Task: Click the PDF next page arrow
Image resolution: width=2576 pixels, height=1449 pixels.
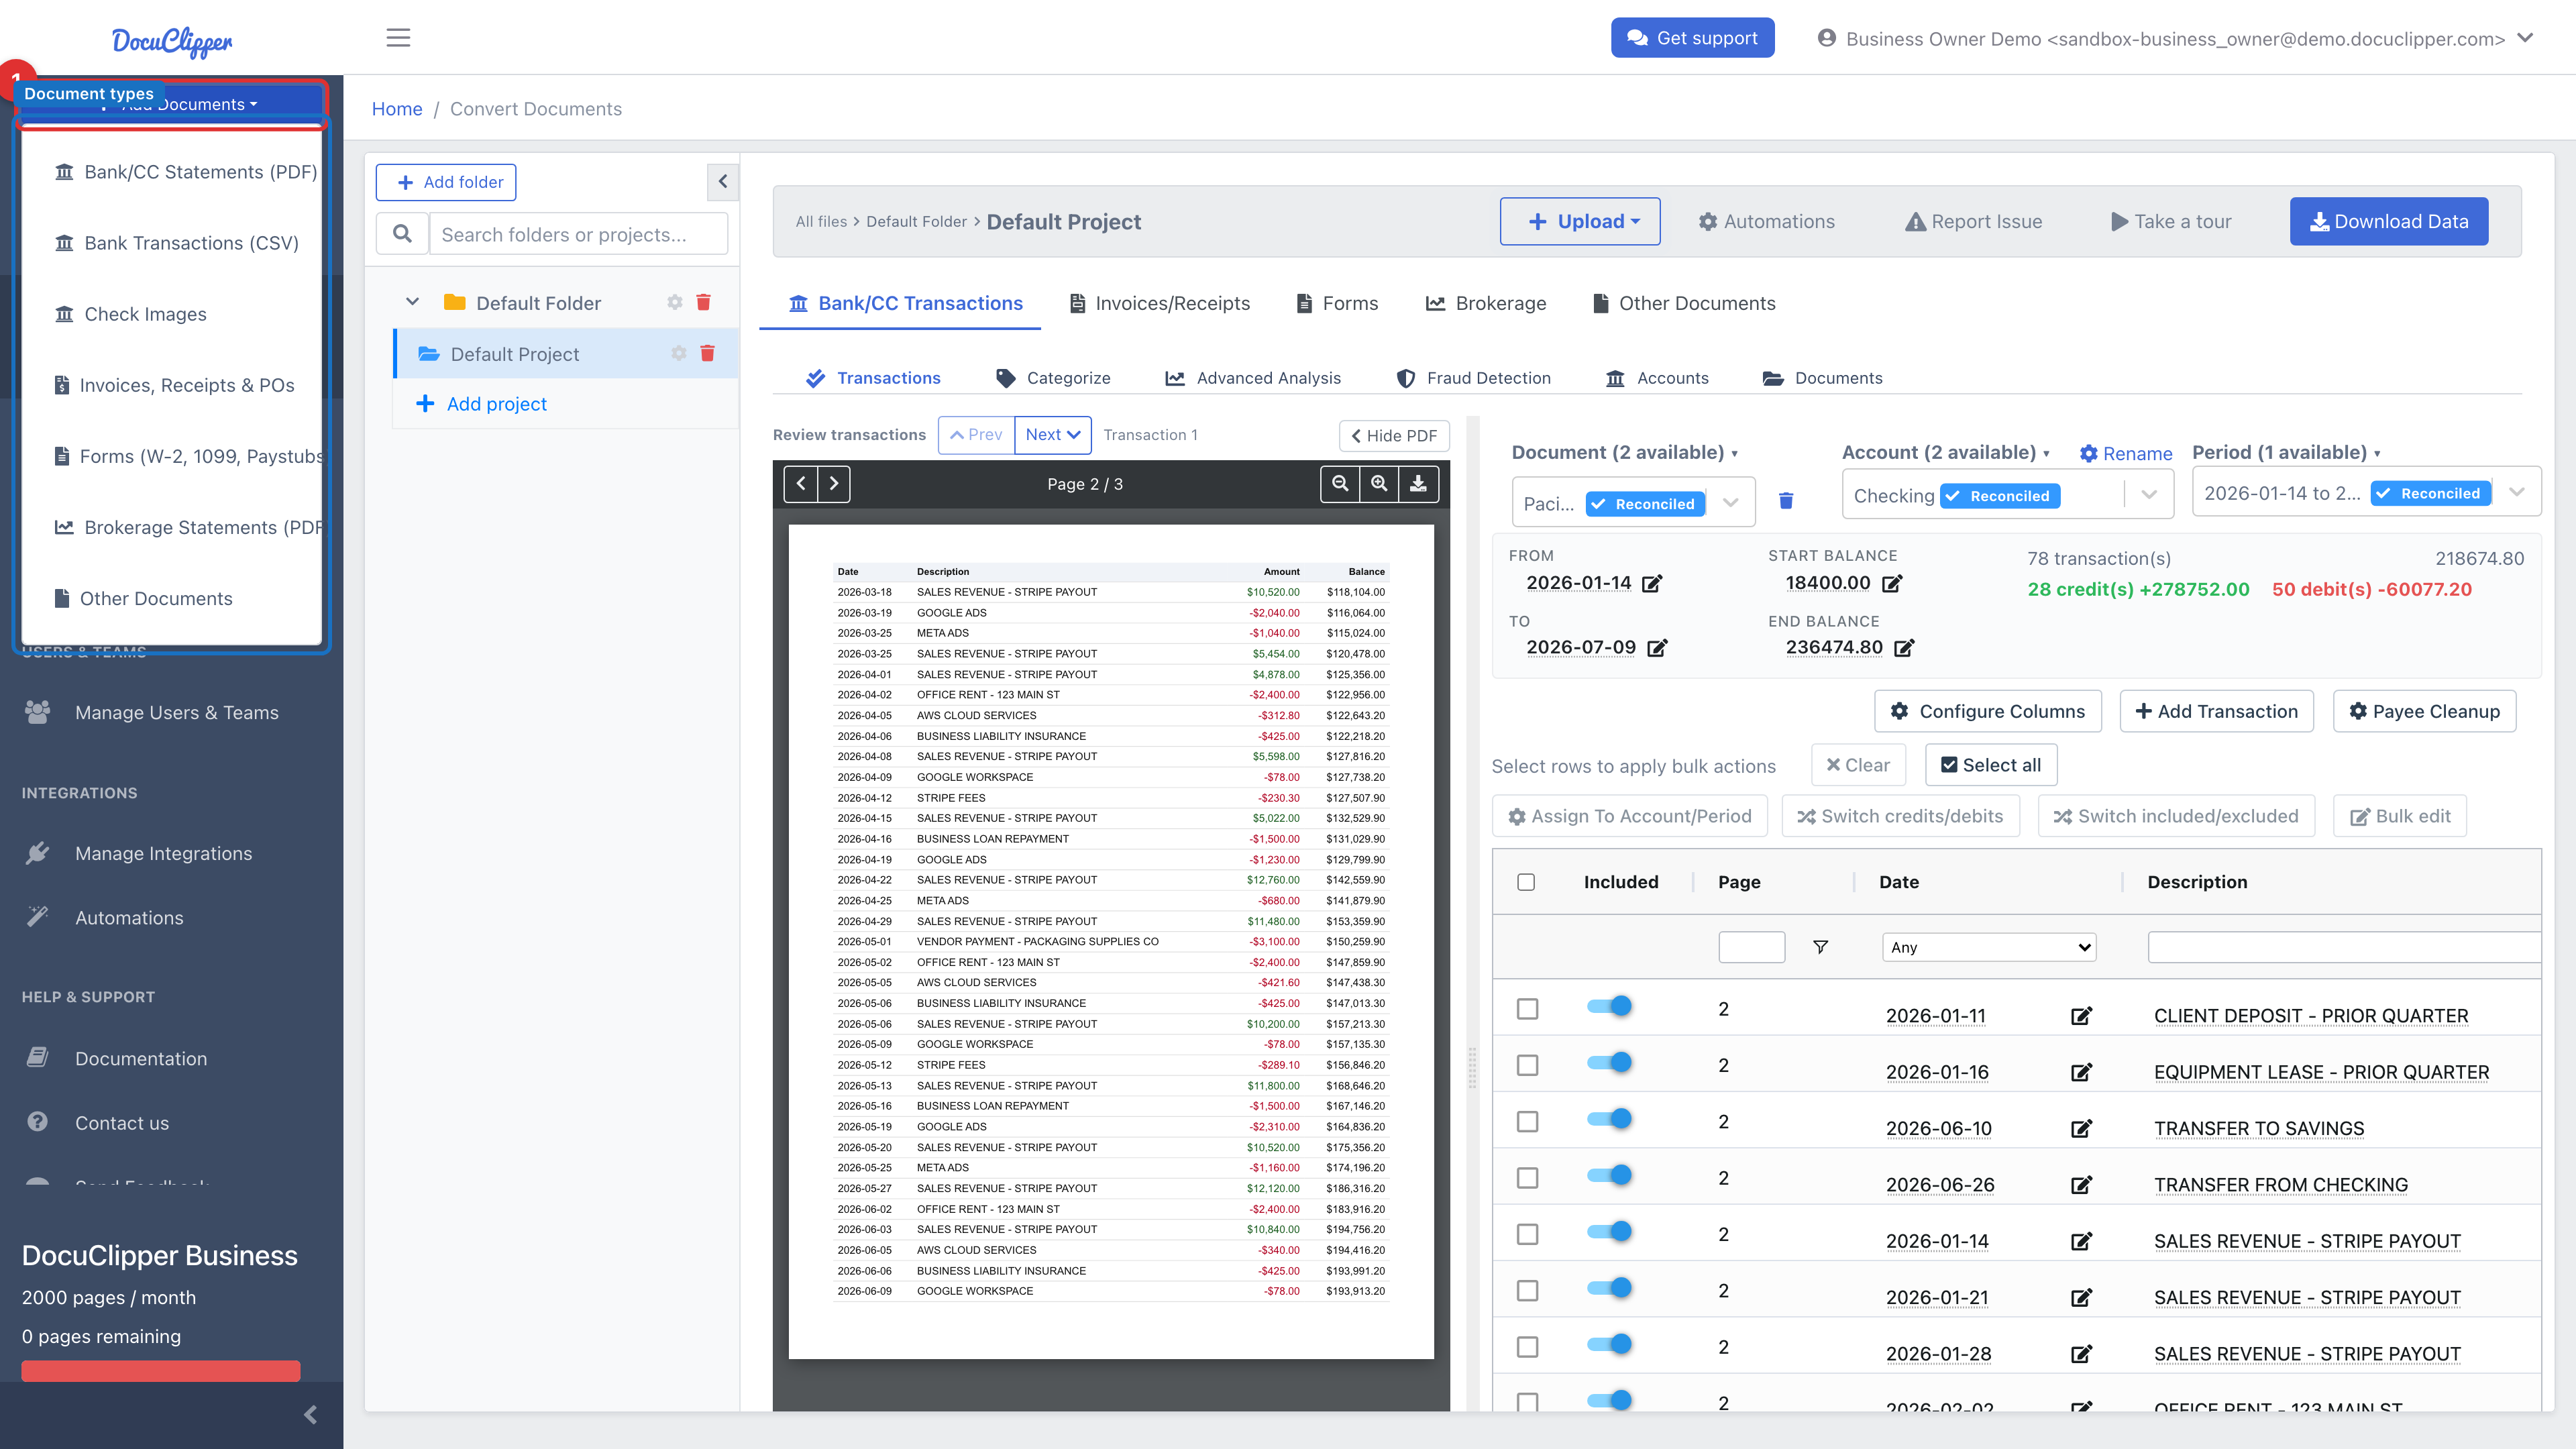Action: (834, 484)
